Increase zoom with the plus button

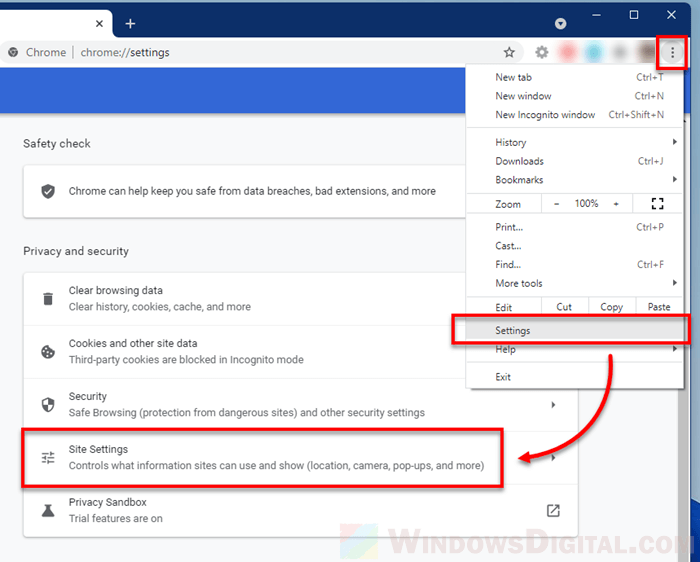pos(616,204)
